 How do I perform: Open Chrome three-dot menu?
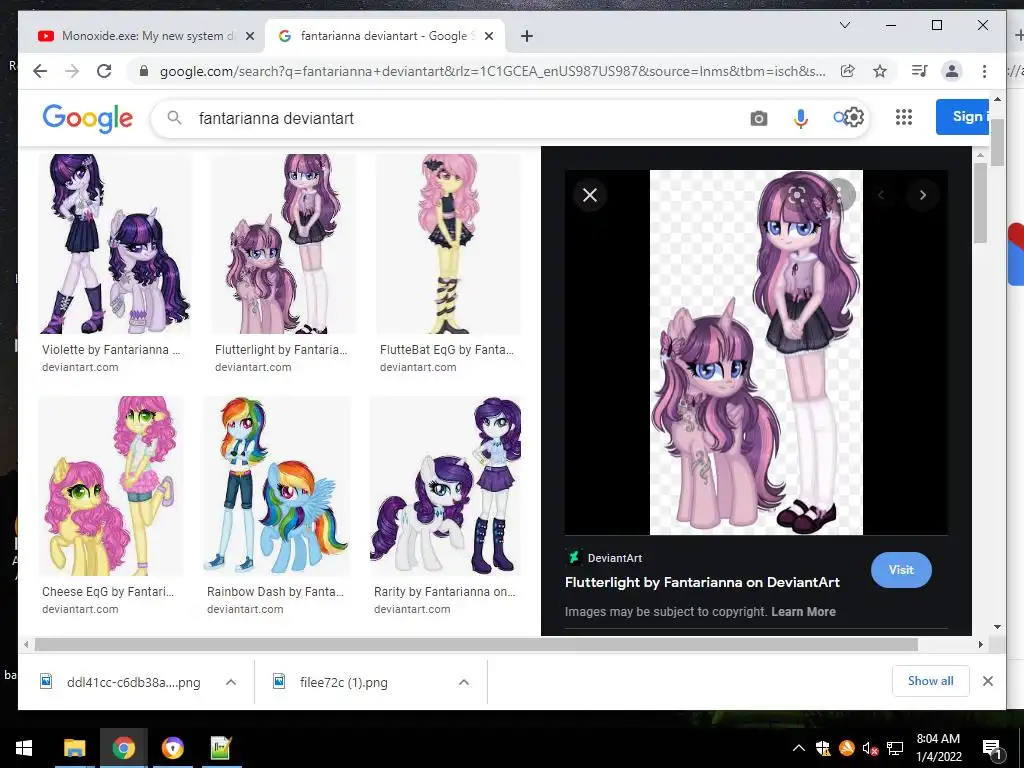click(984, 71)
